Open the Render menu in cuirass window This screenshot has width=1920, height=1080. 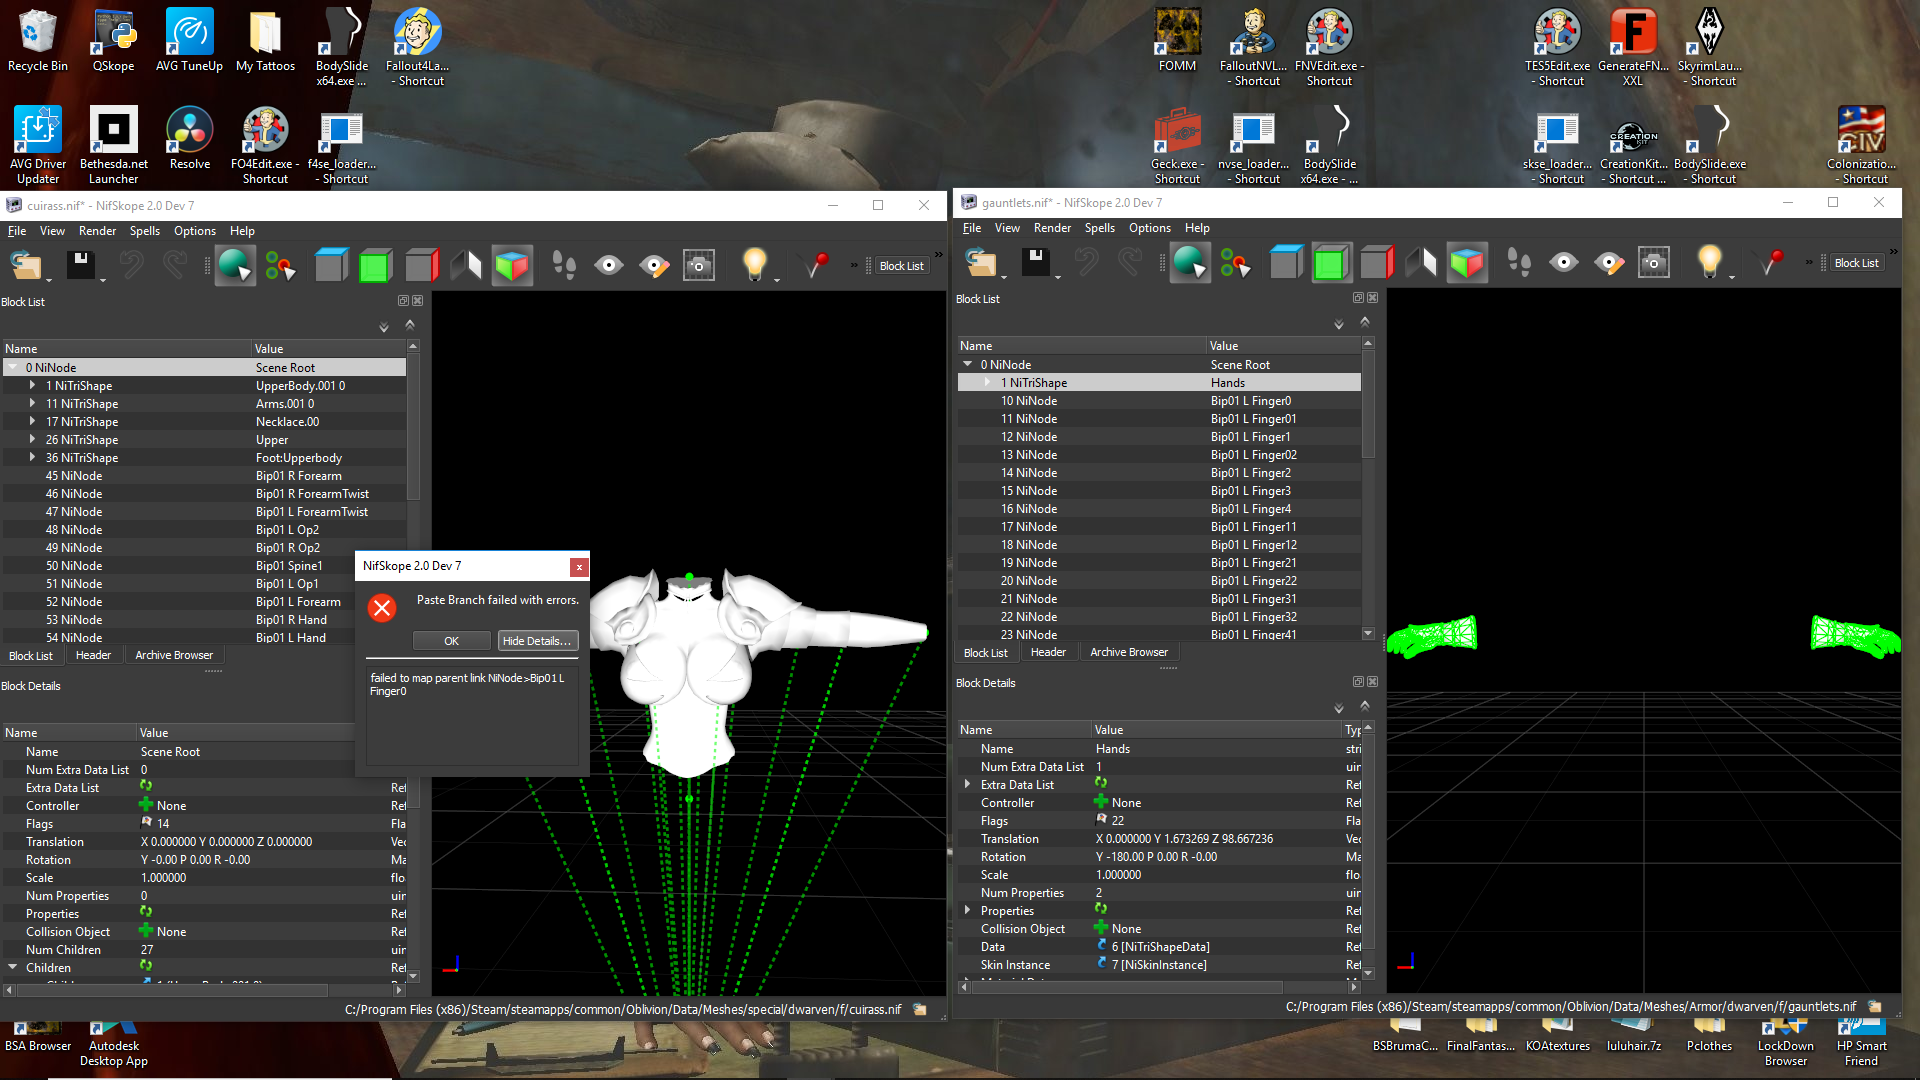coord(97,231)
